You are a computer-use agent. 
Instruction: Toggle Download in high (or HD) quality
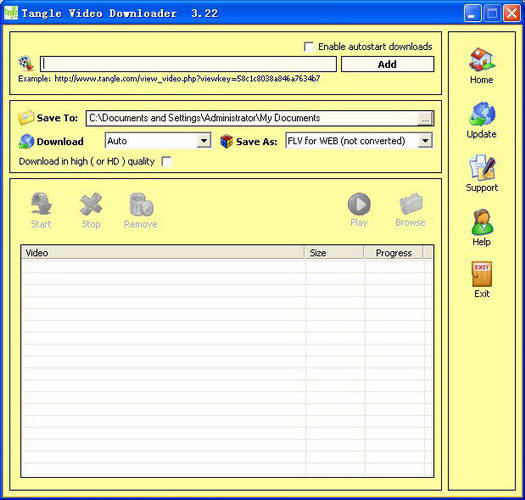click(x=166, y=161)
